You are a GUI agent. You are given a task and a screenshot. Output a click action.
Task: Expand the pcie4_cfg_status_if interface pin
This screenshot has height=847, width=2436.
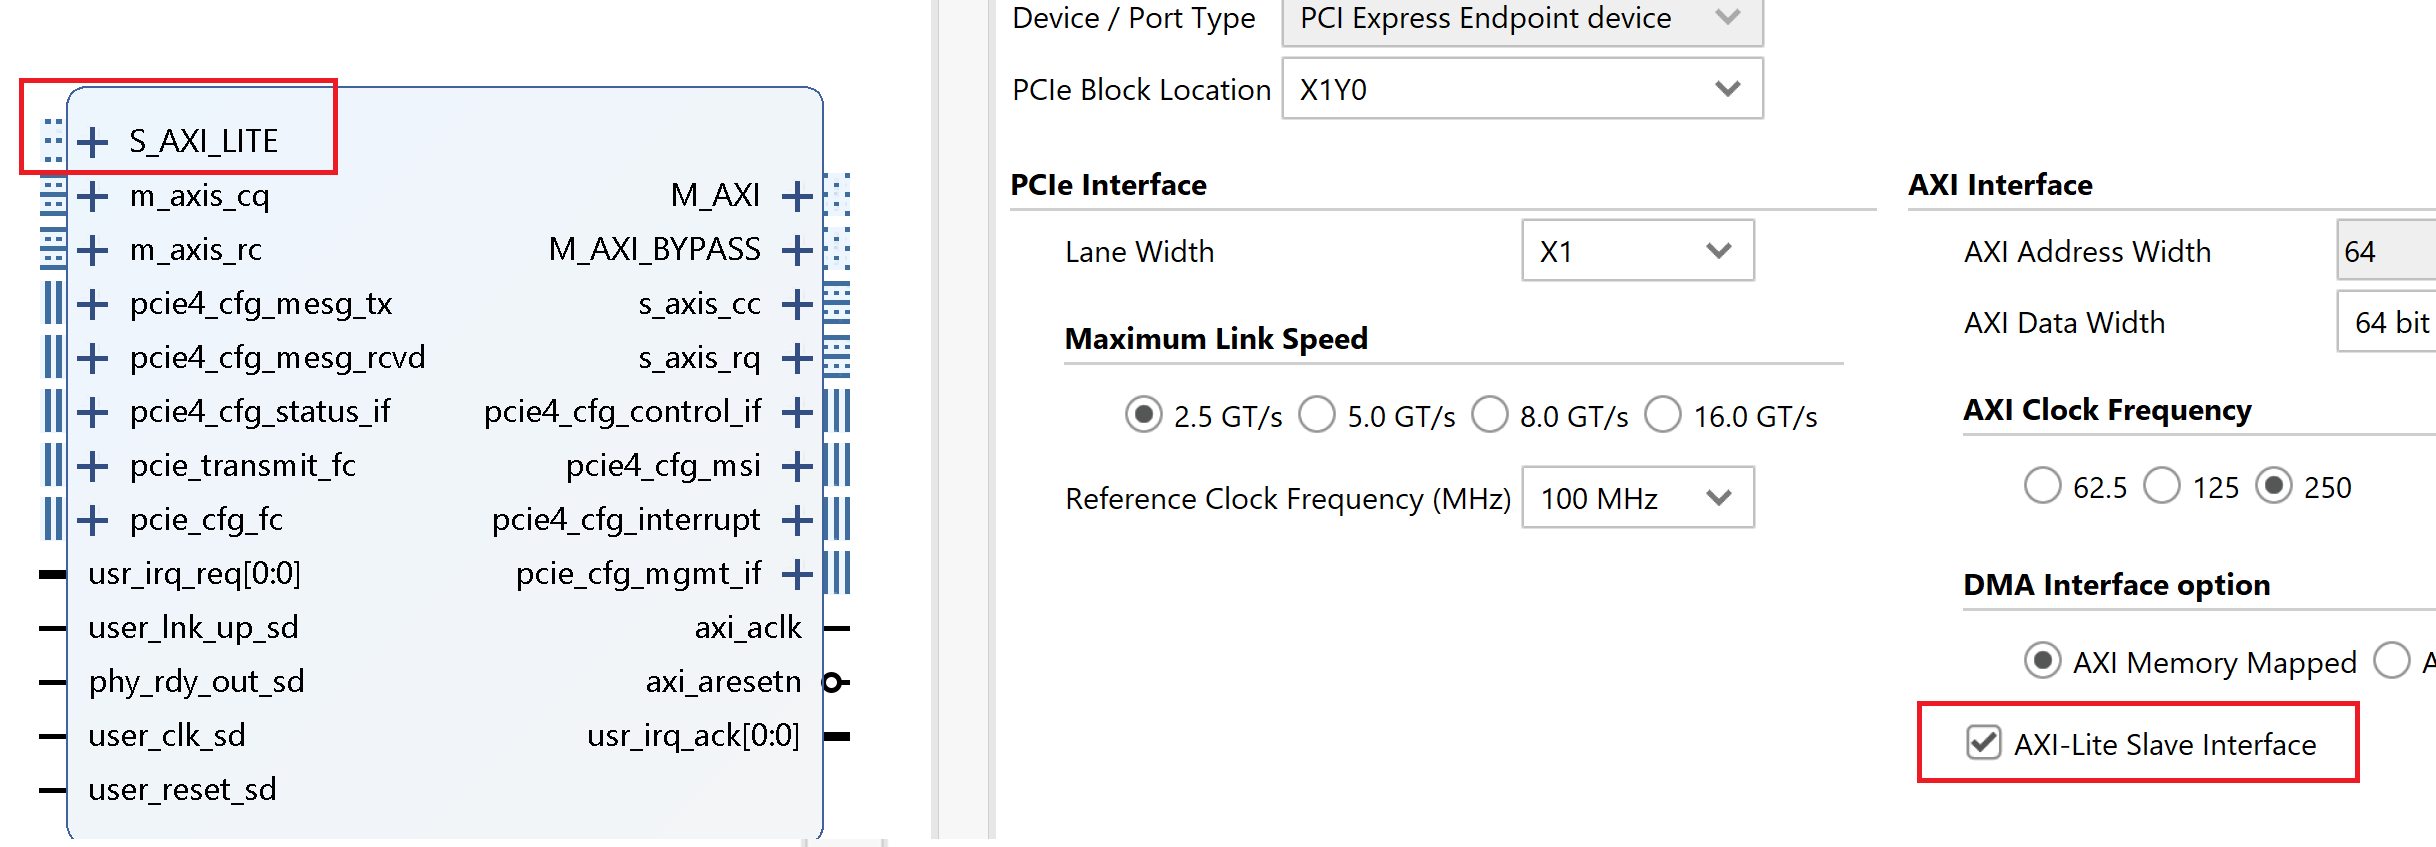point(94,411)
